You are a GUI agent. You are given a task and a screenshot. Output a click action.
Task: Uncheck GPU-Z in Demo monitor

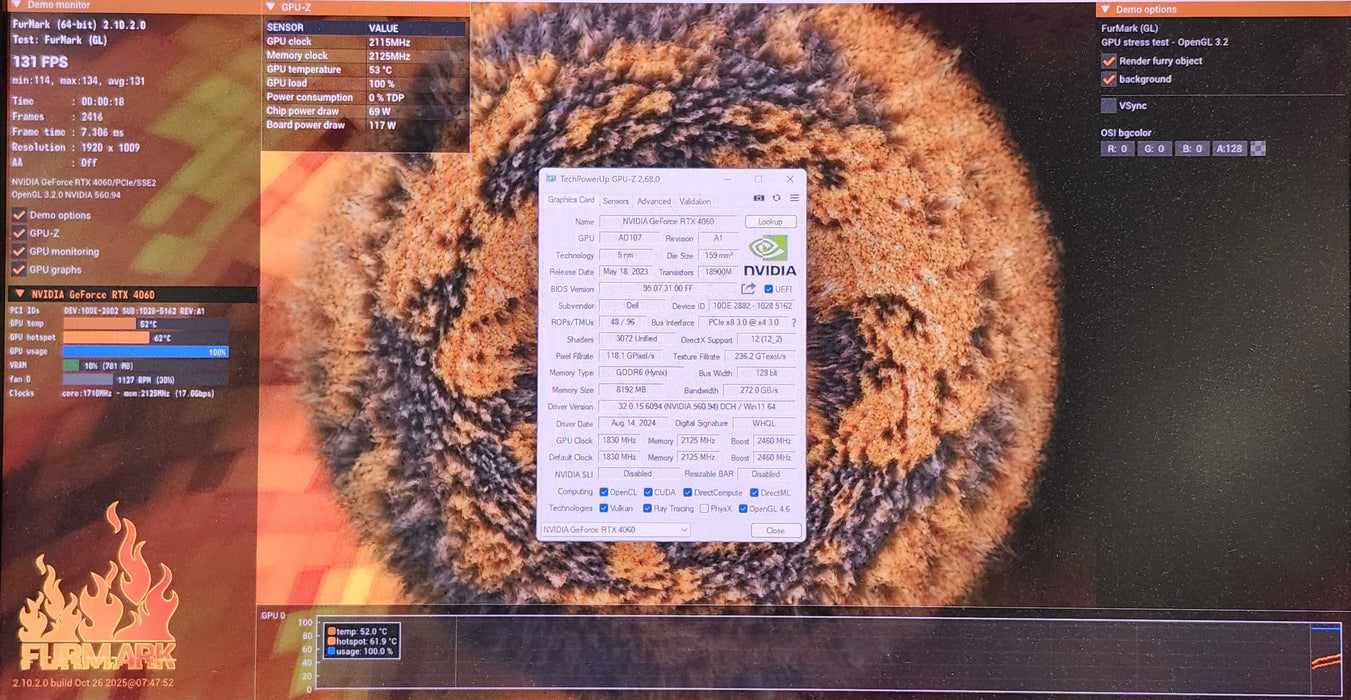click(x=19, y=233)
